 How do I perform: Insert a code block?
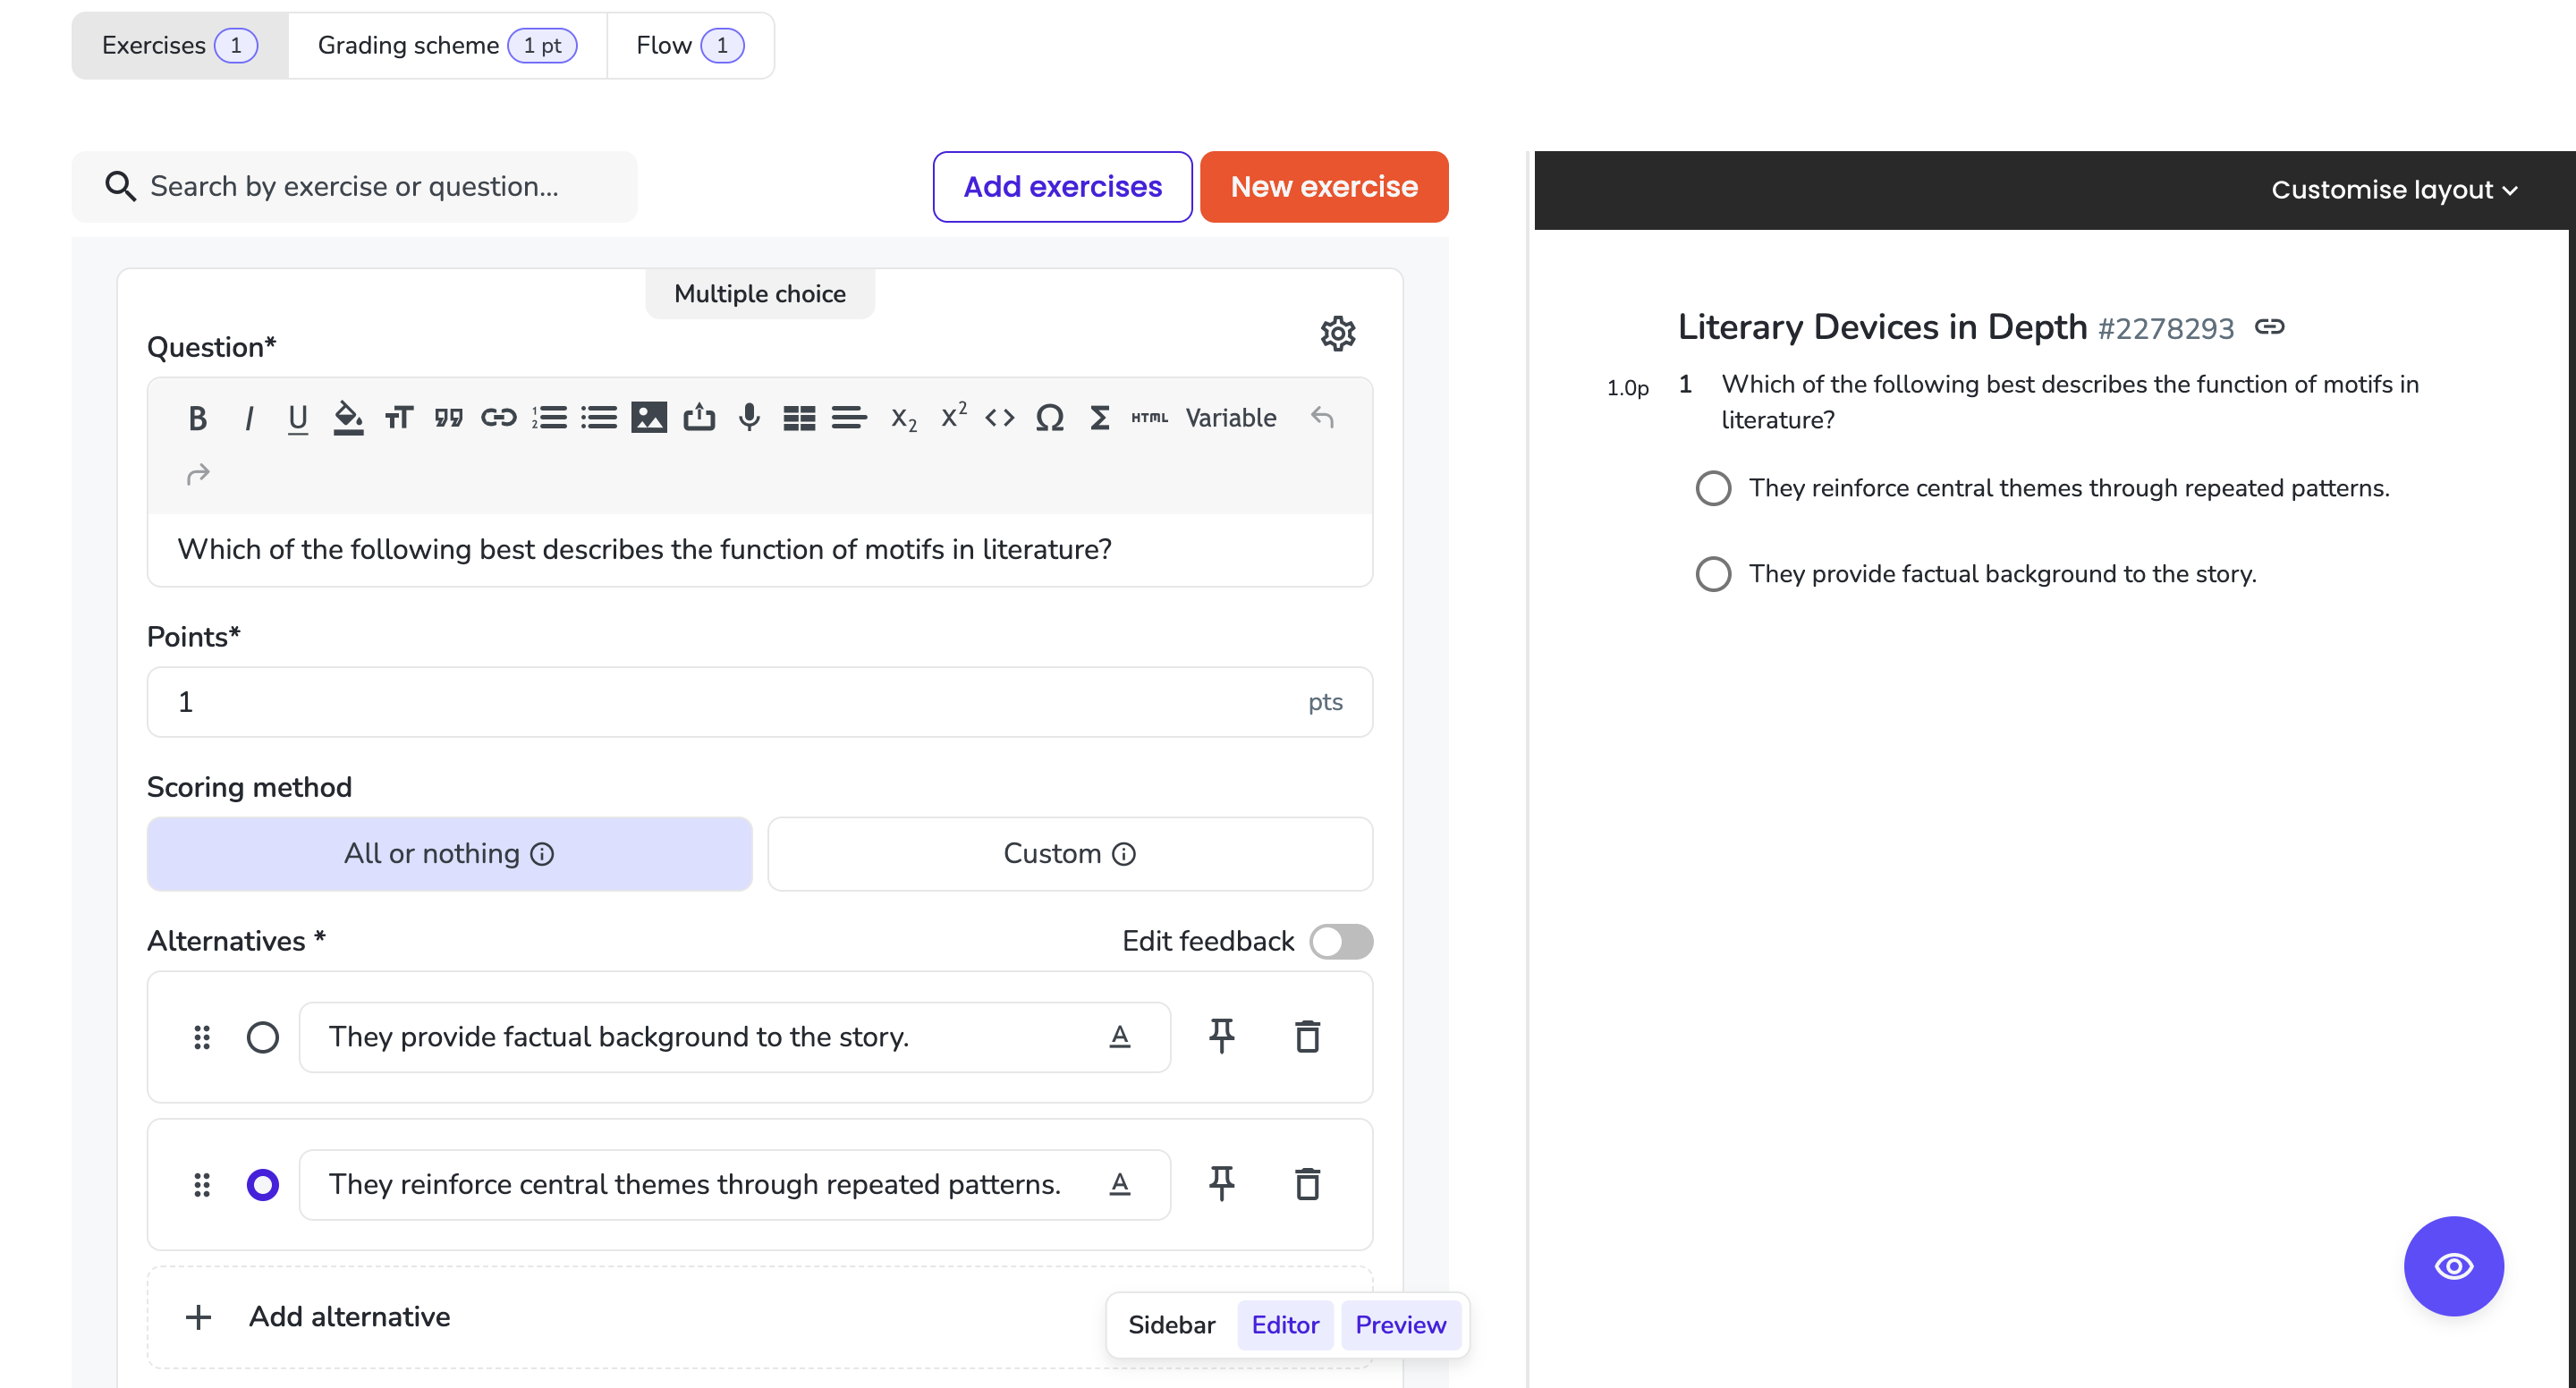click(1000, 418)
